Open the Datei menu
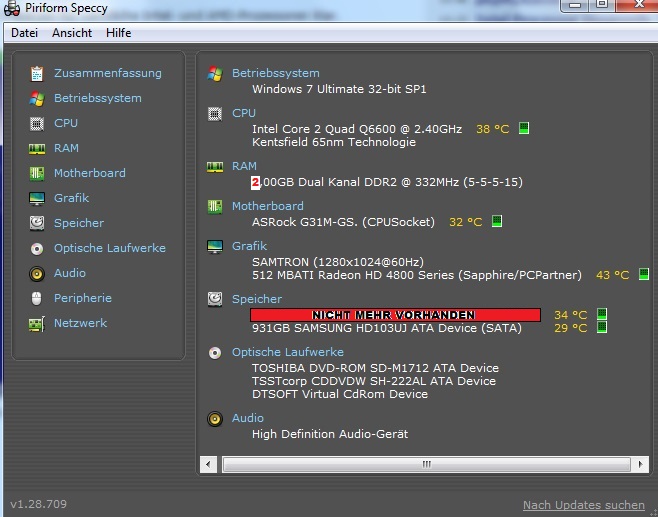The image size is (658, 517). [24, 33]
